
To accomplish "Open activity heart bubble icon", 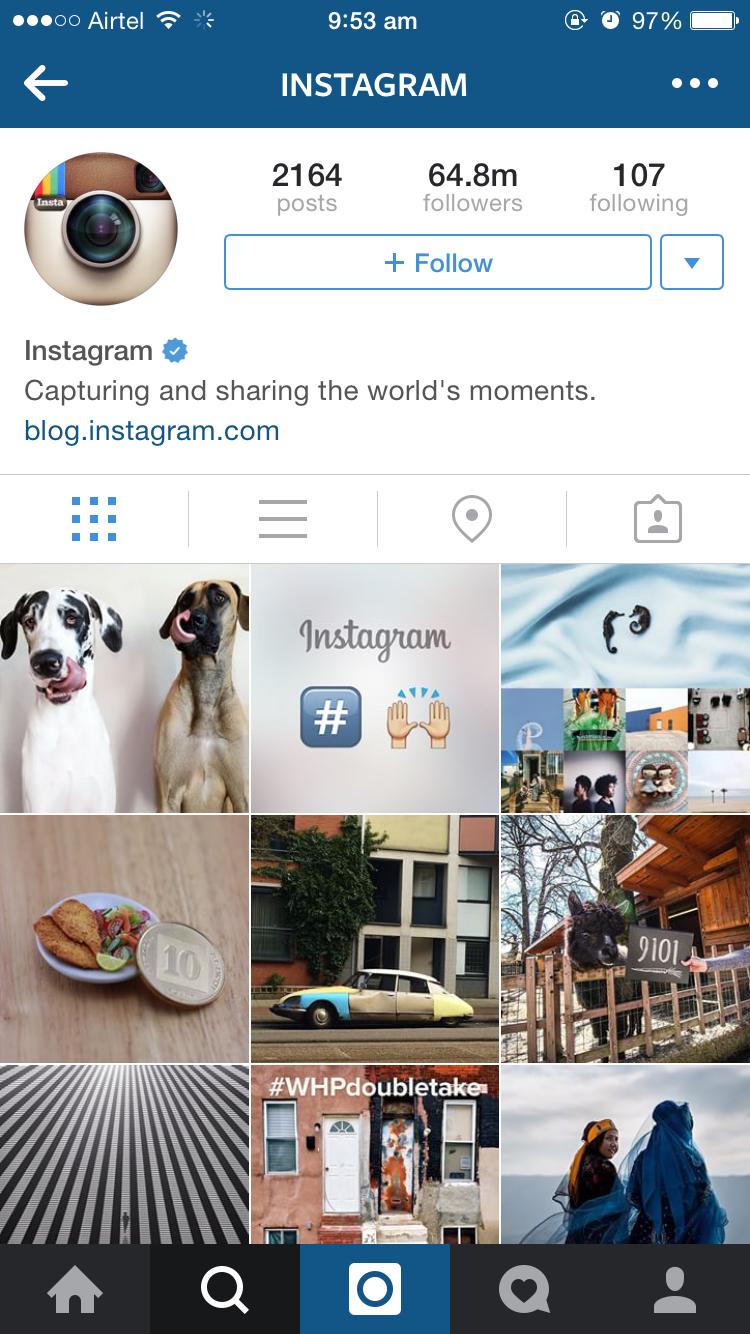I will point(525,1289).
